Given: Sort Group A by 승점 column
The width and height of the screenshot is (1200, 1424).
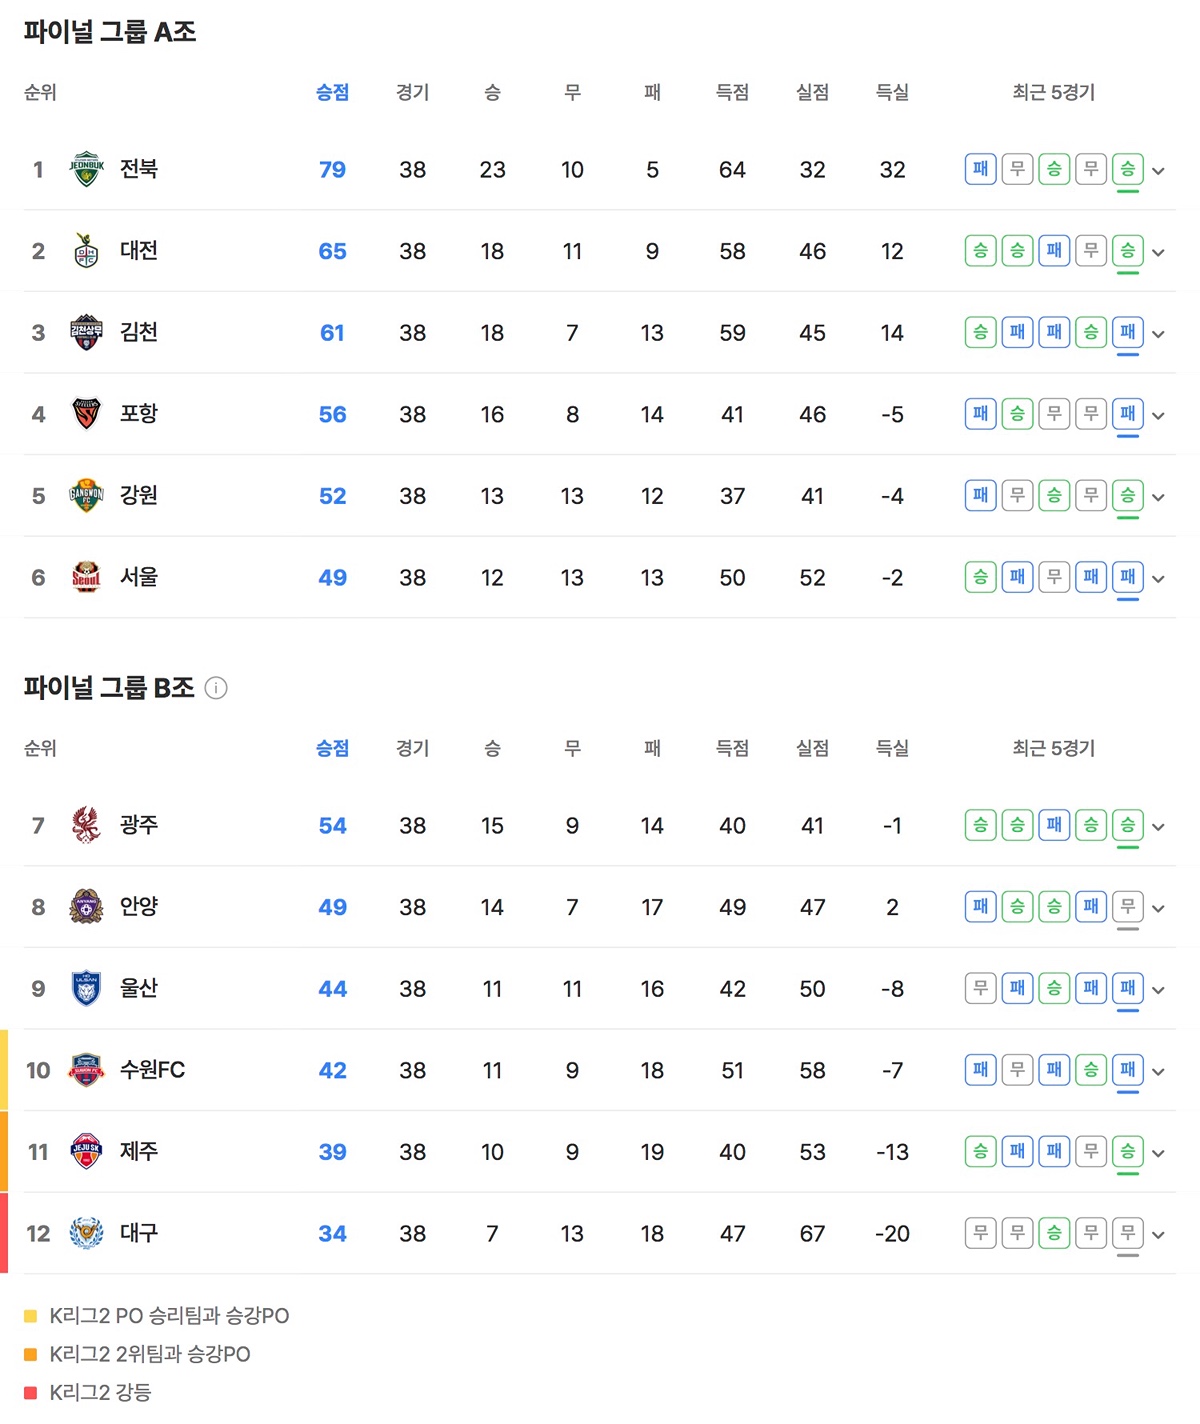Looking at the screenshot, I should pos(332,92).
